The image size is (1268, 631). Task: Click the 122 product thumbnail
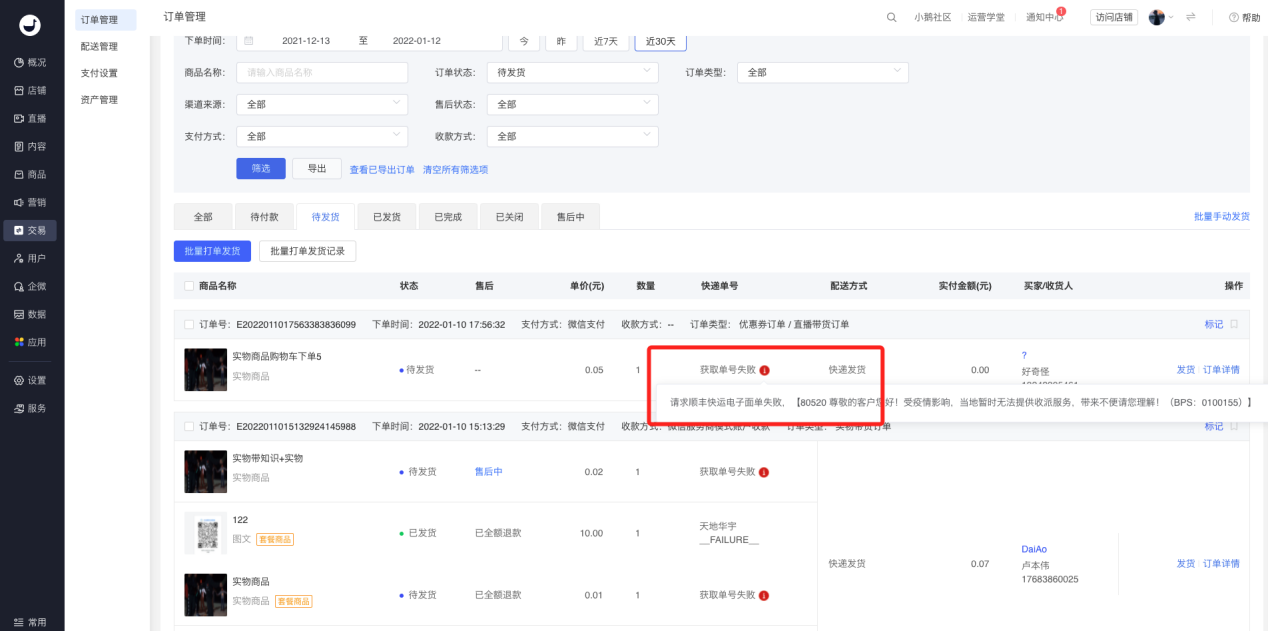pyautogui.click(x=206, y=533)
